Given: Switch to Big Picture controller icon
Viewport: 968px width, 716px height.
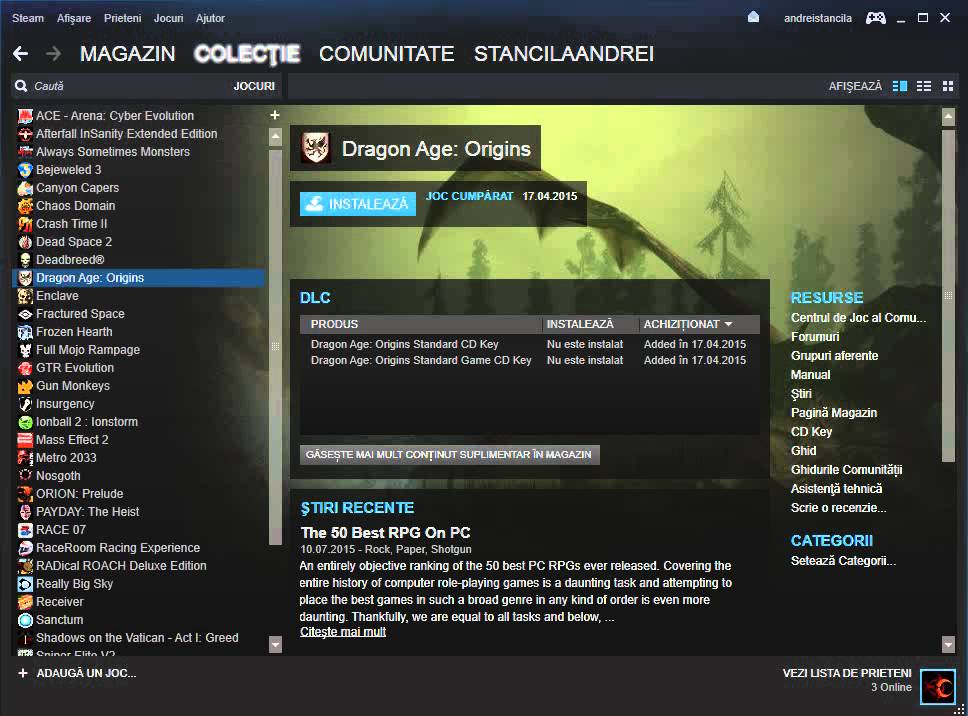Looking at the screenshot, I should [875, 18].
